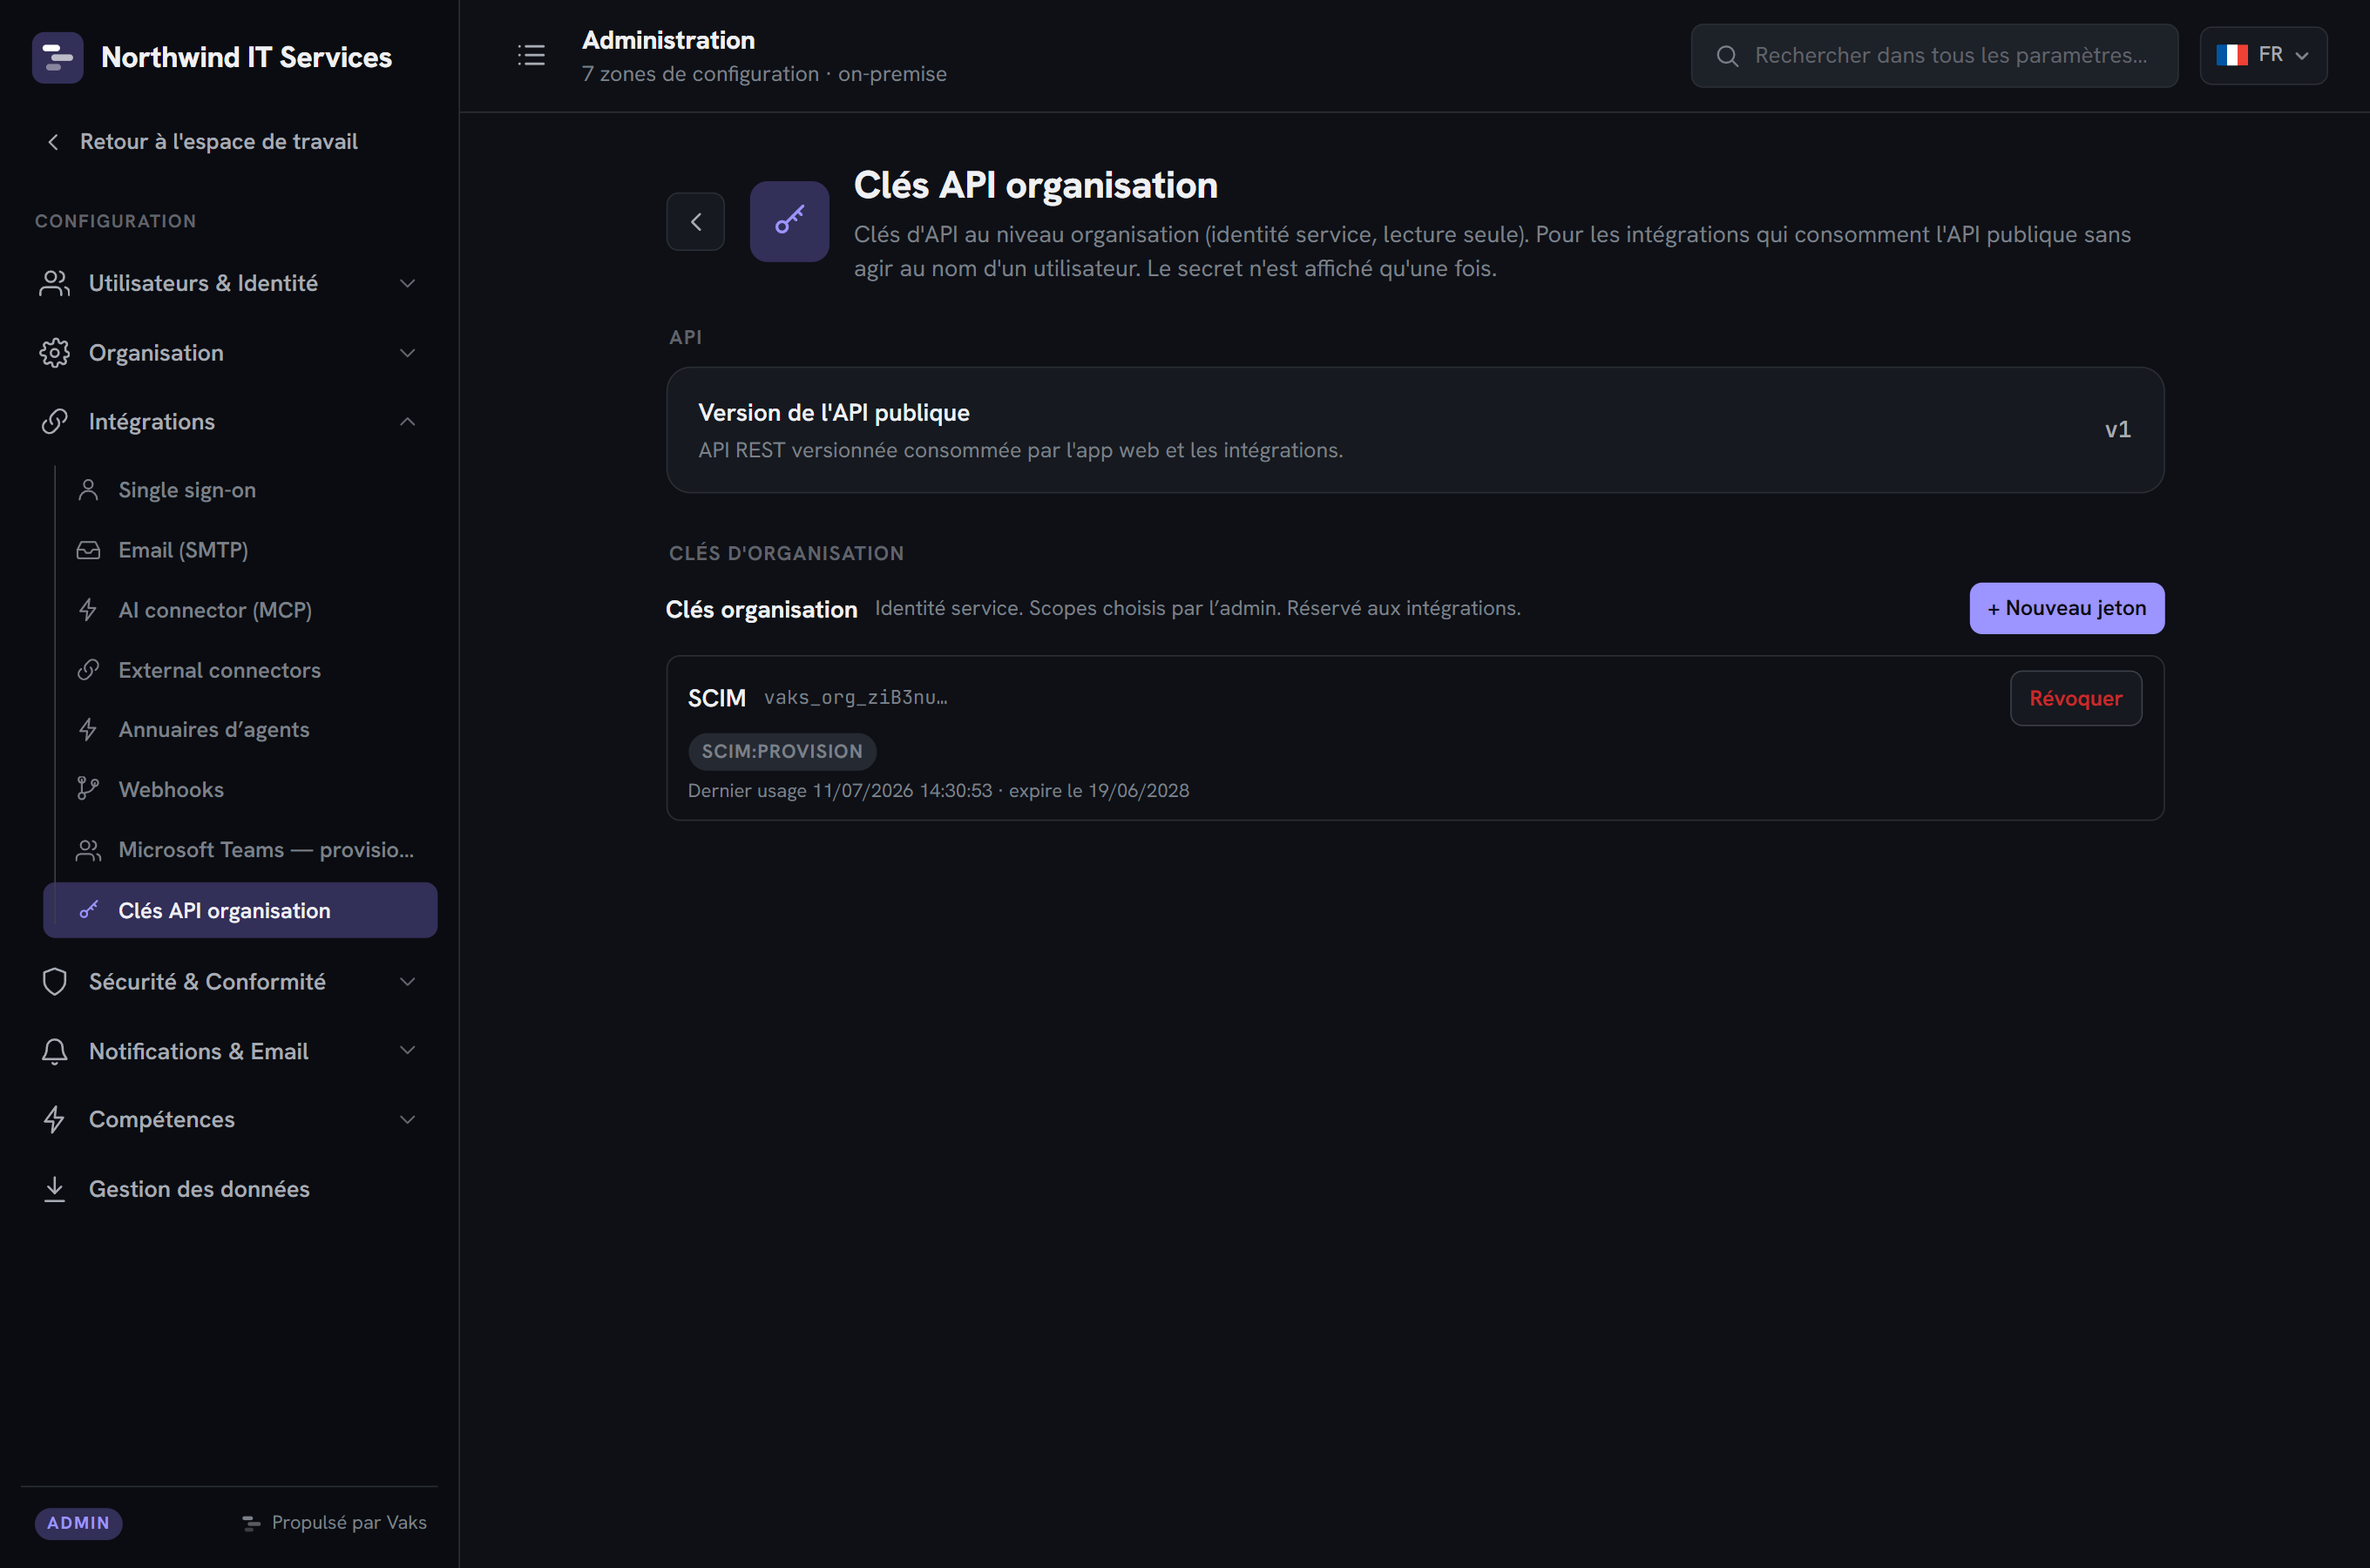Click the vaks_org_ziB3nu… key prefix
Viewport: 2370px width, 1568px height.
856,697
